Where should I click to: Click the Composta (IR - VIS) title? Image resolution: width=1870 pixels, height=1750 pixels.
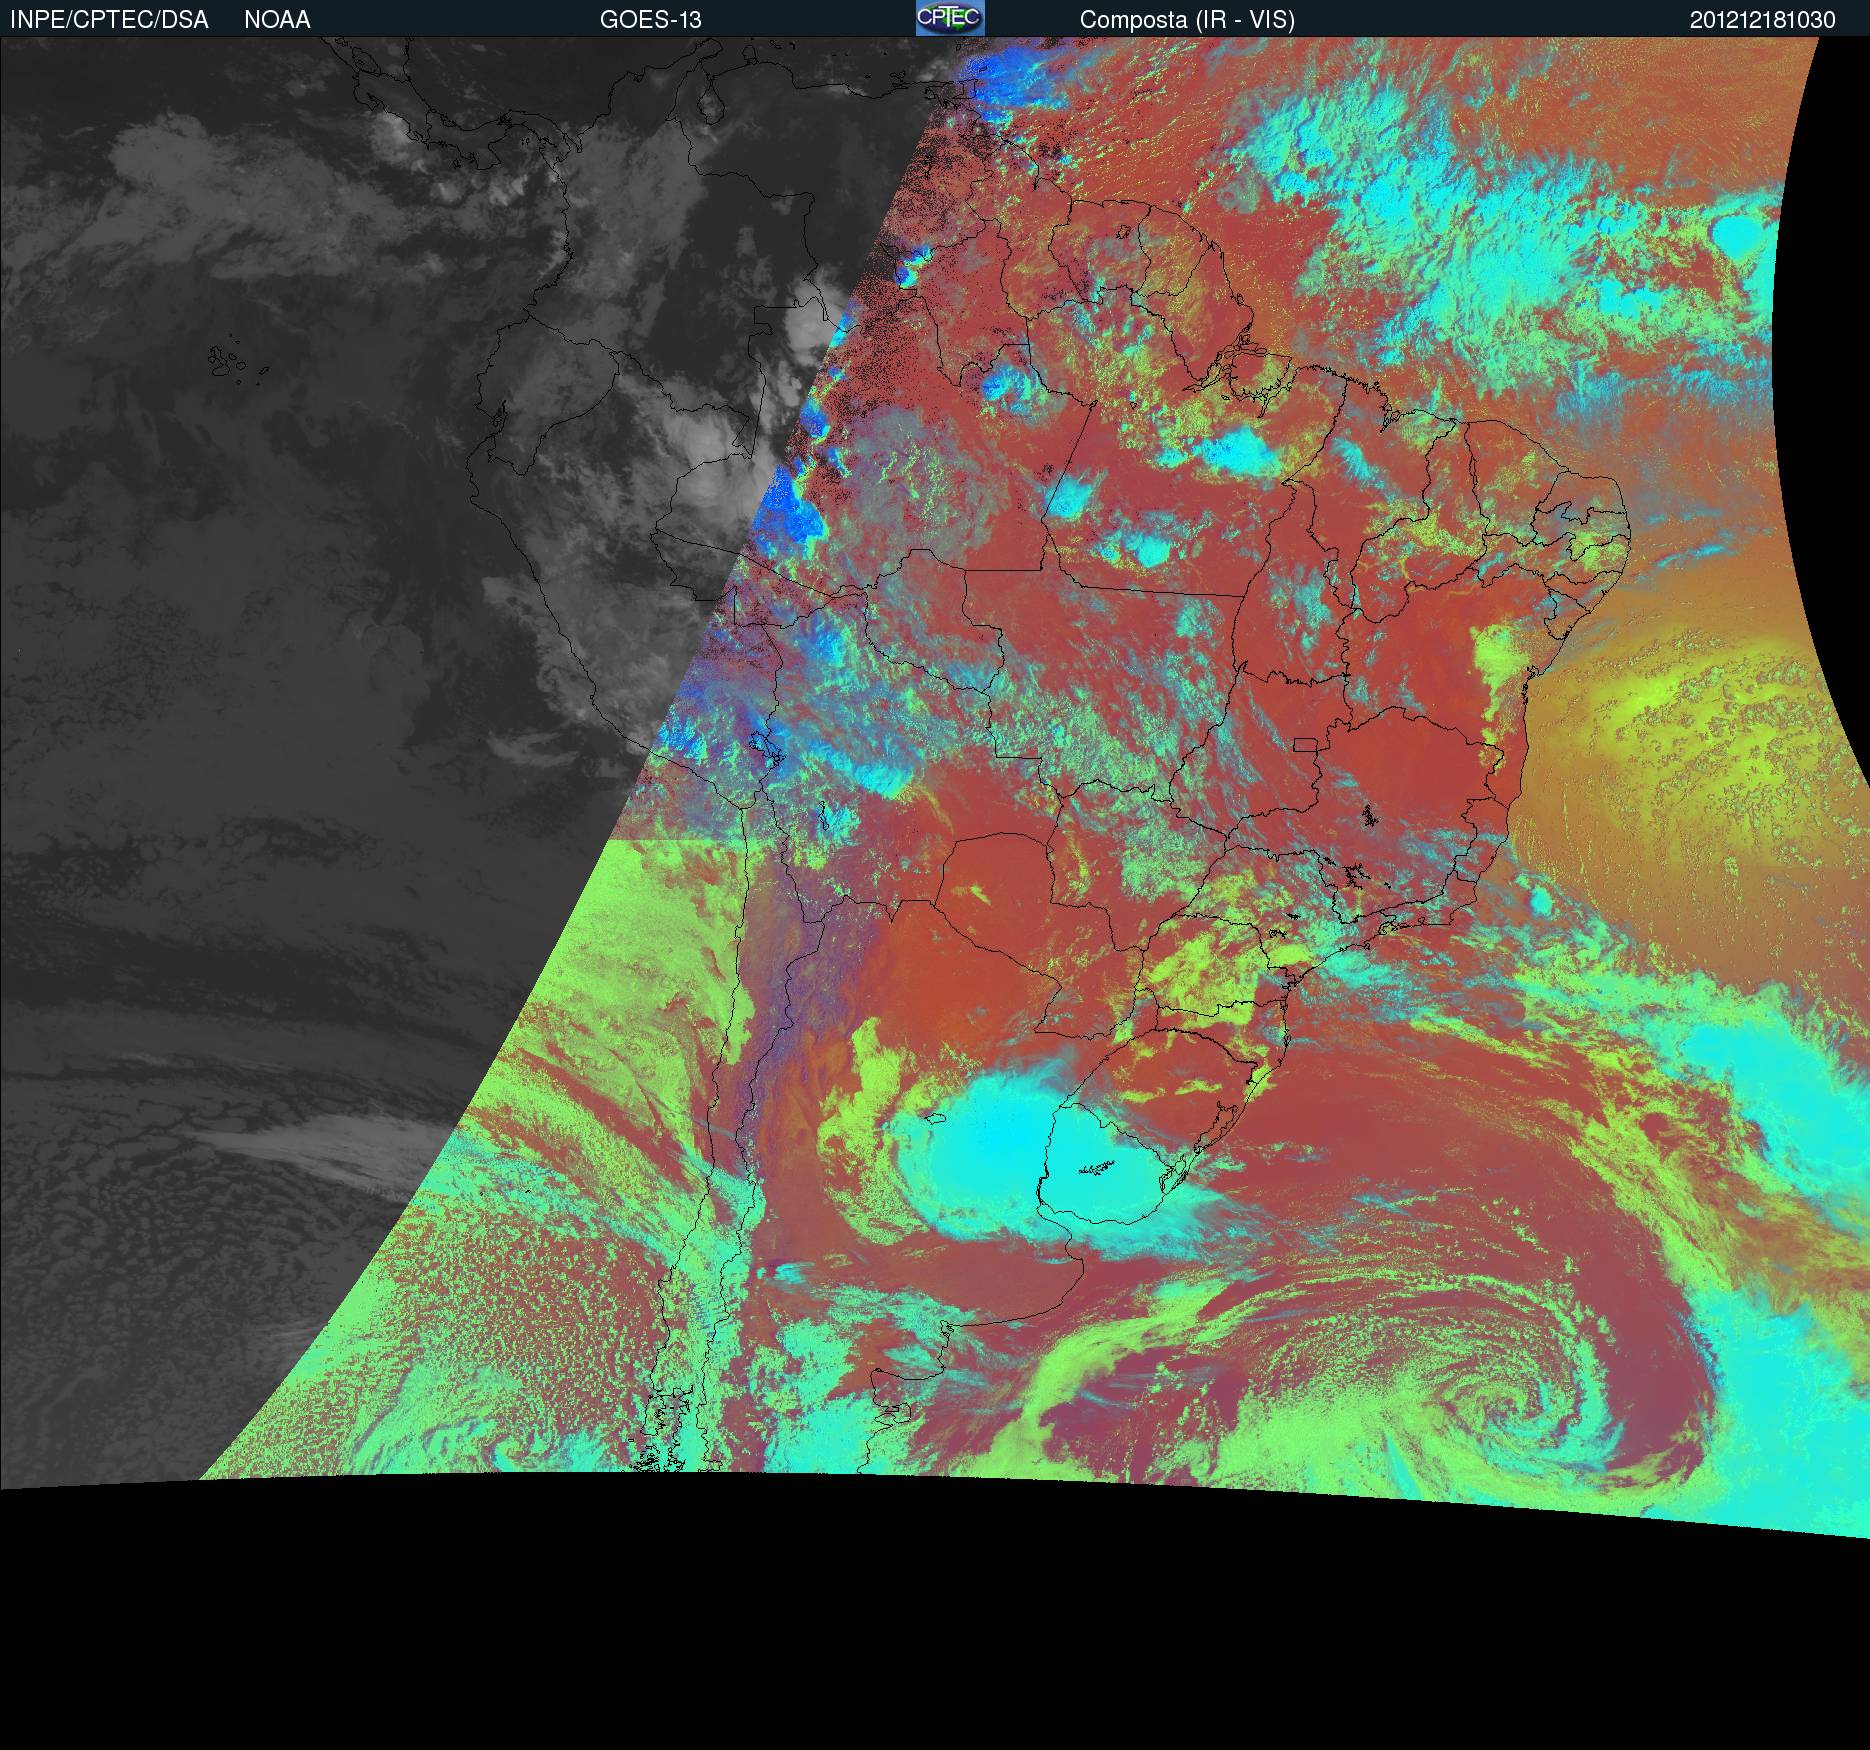(x=1187, y=20)
